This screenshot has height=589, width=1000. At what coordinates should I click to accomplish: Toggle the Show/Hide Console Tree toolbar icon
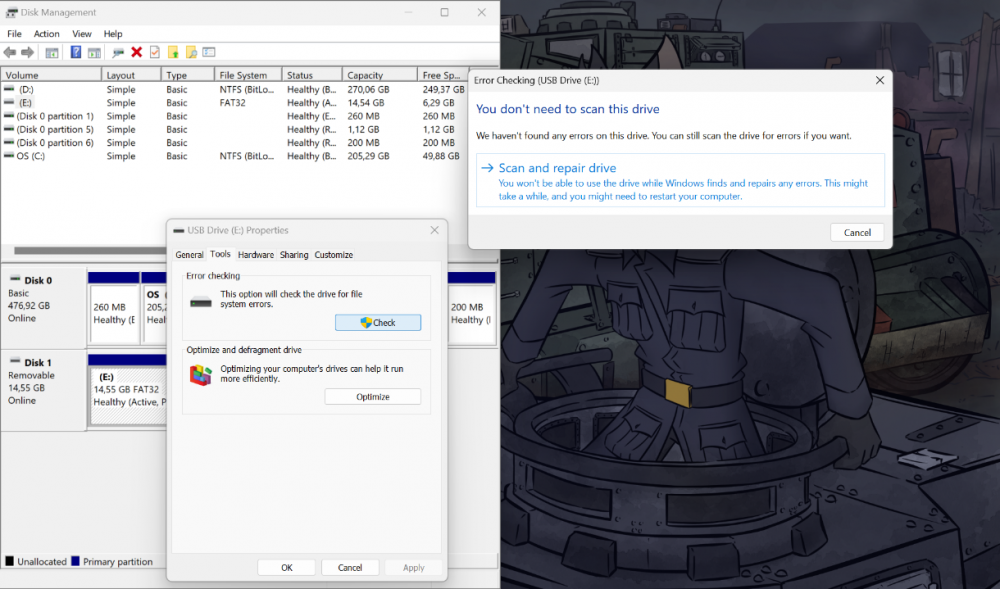52,52
